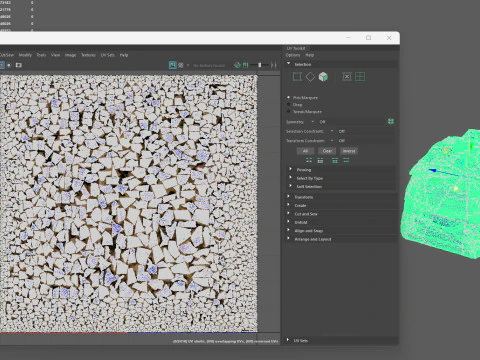Click the green square icon beside dim slider
480x360 pixels.
pyautogui.click(x=246, y=65)
